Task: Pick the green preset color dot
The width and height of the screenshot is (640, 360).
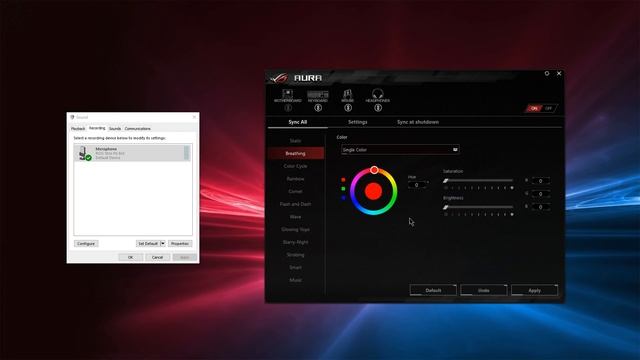Action: click(343, 189)
